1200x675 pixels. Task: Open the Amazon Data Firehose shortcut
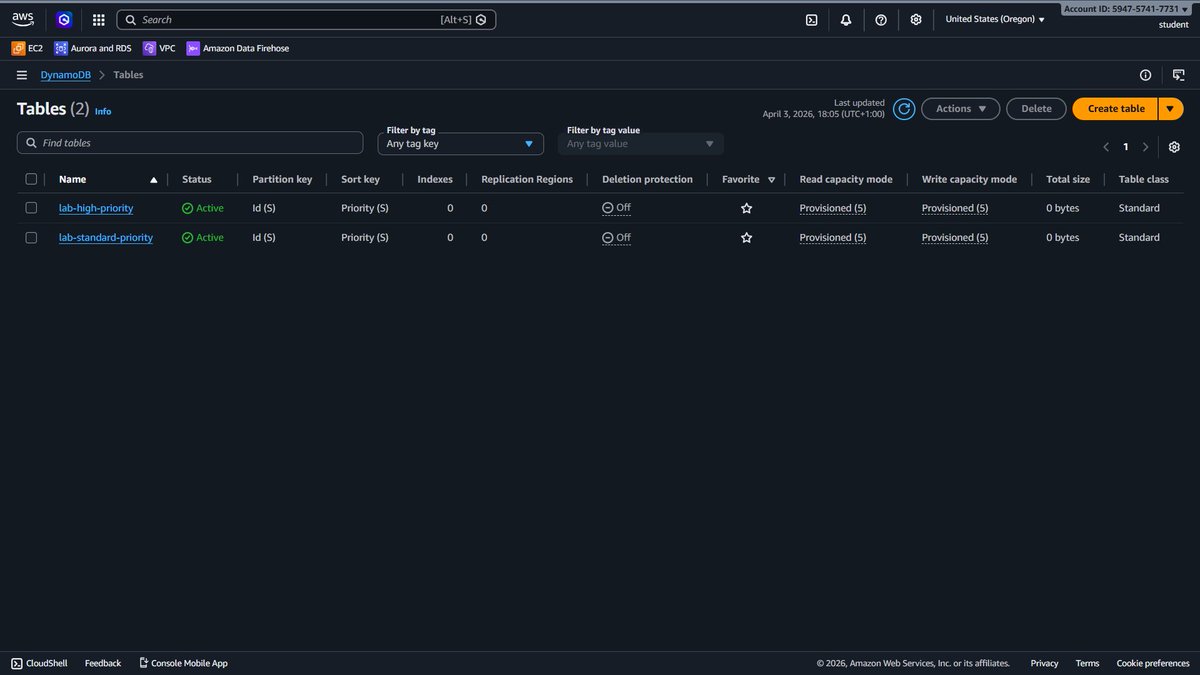pos(238,48)
